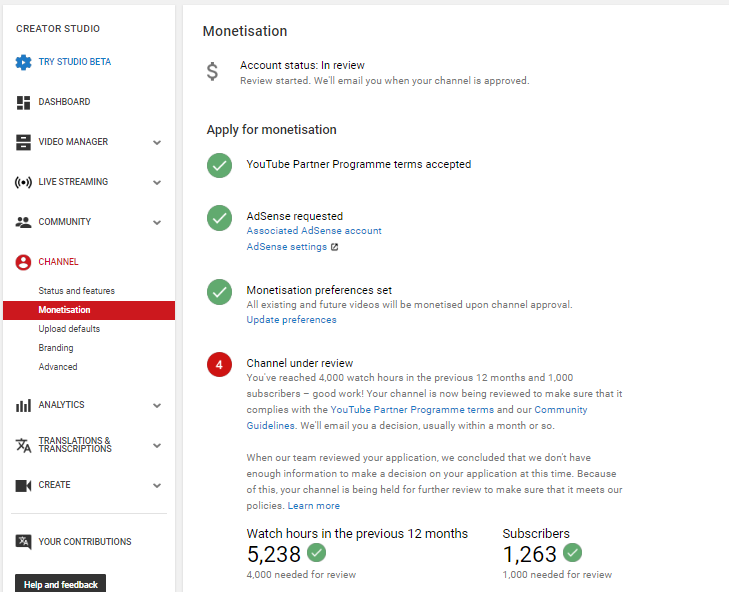
Task: Click the green check beside Partner Programme terms
Action: [x=219, y=165]
